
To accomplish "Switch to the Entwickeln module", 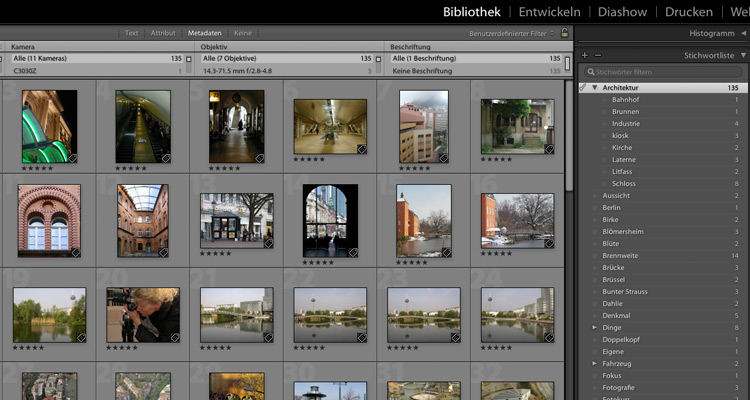I will click(x=550, y=12).
